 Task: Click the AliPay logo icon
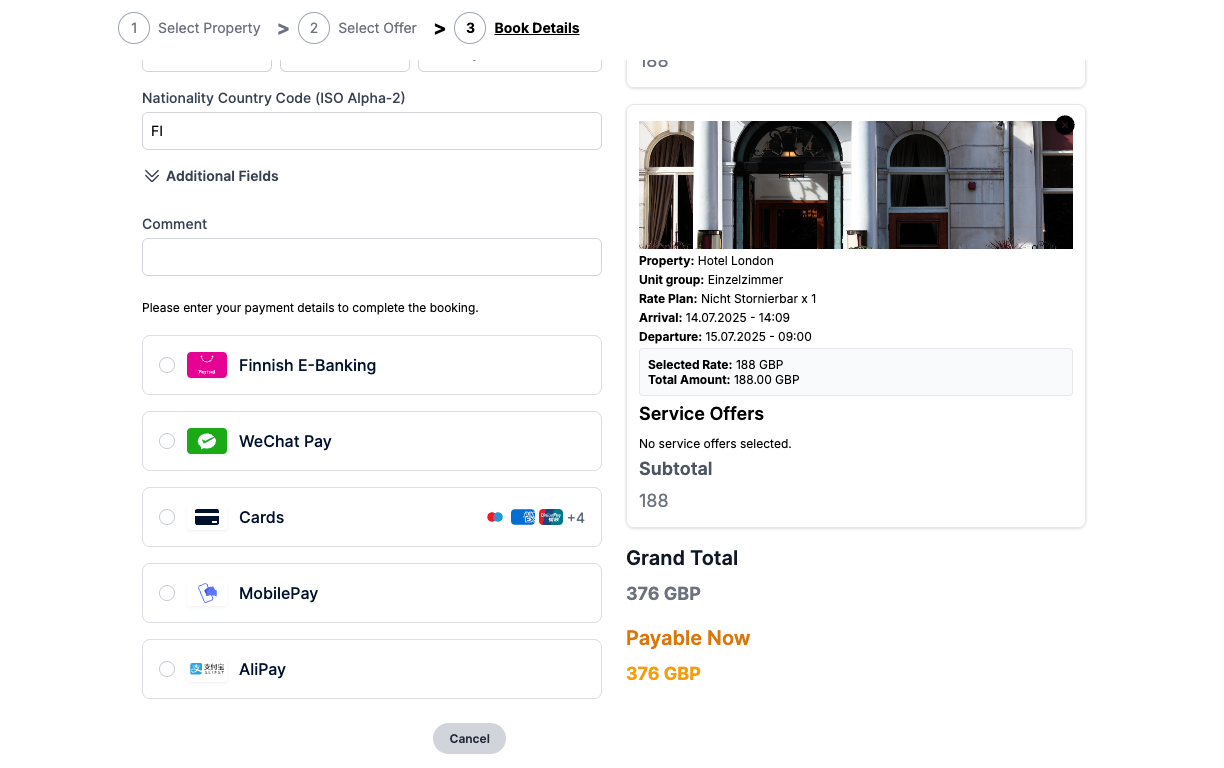tap(207, 669)
